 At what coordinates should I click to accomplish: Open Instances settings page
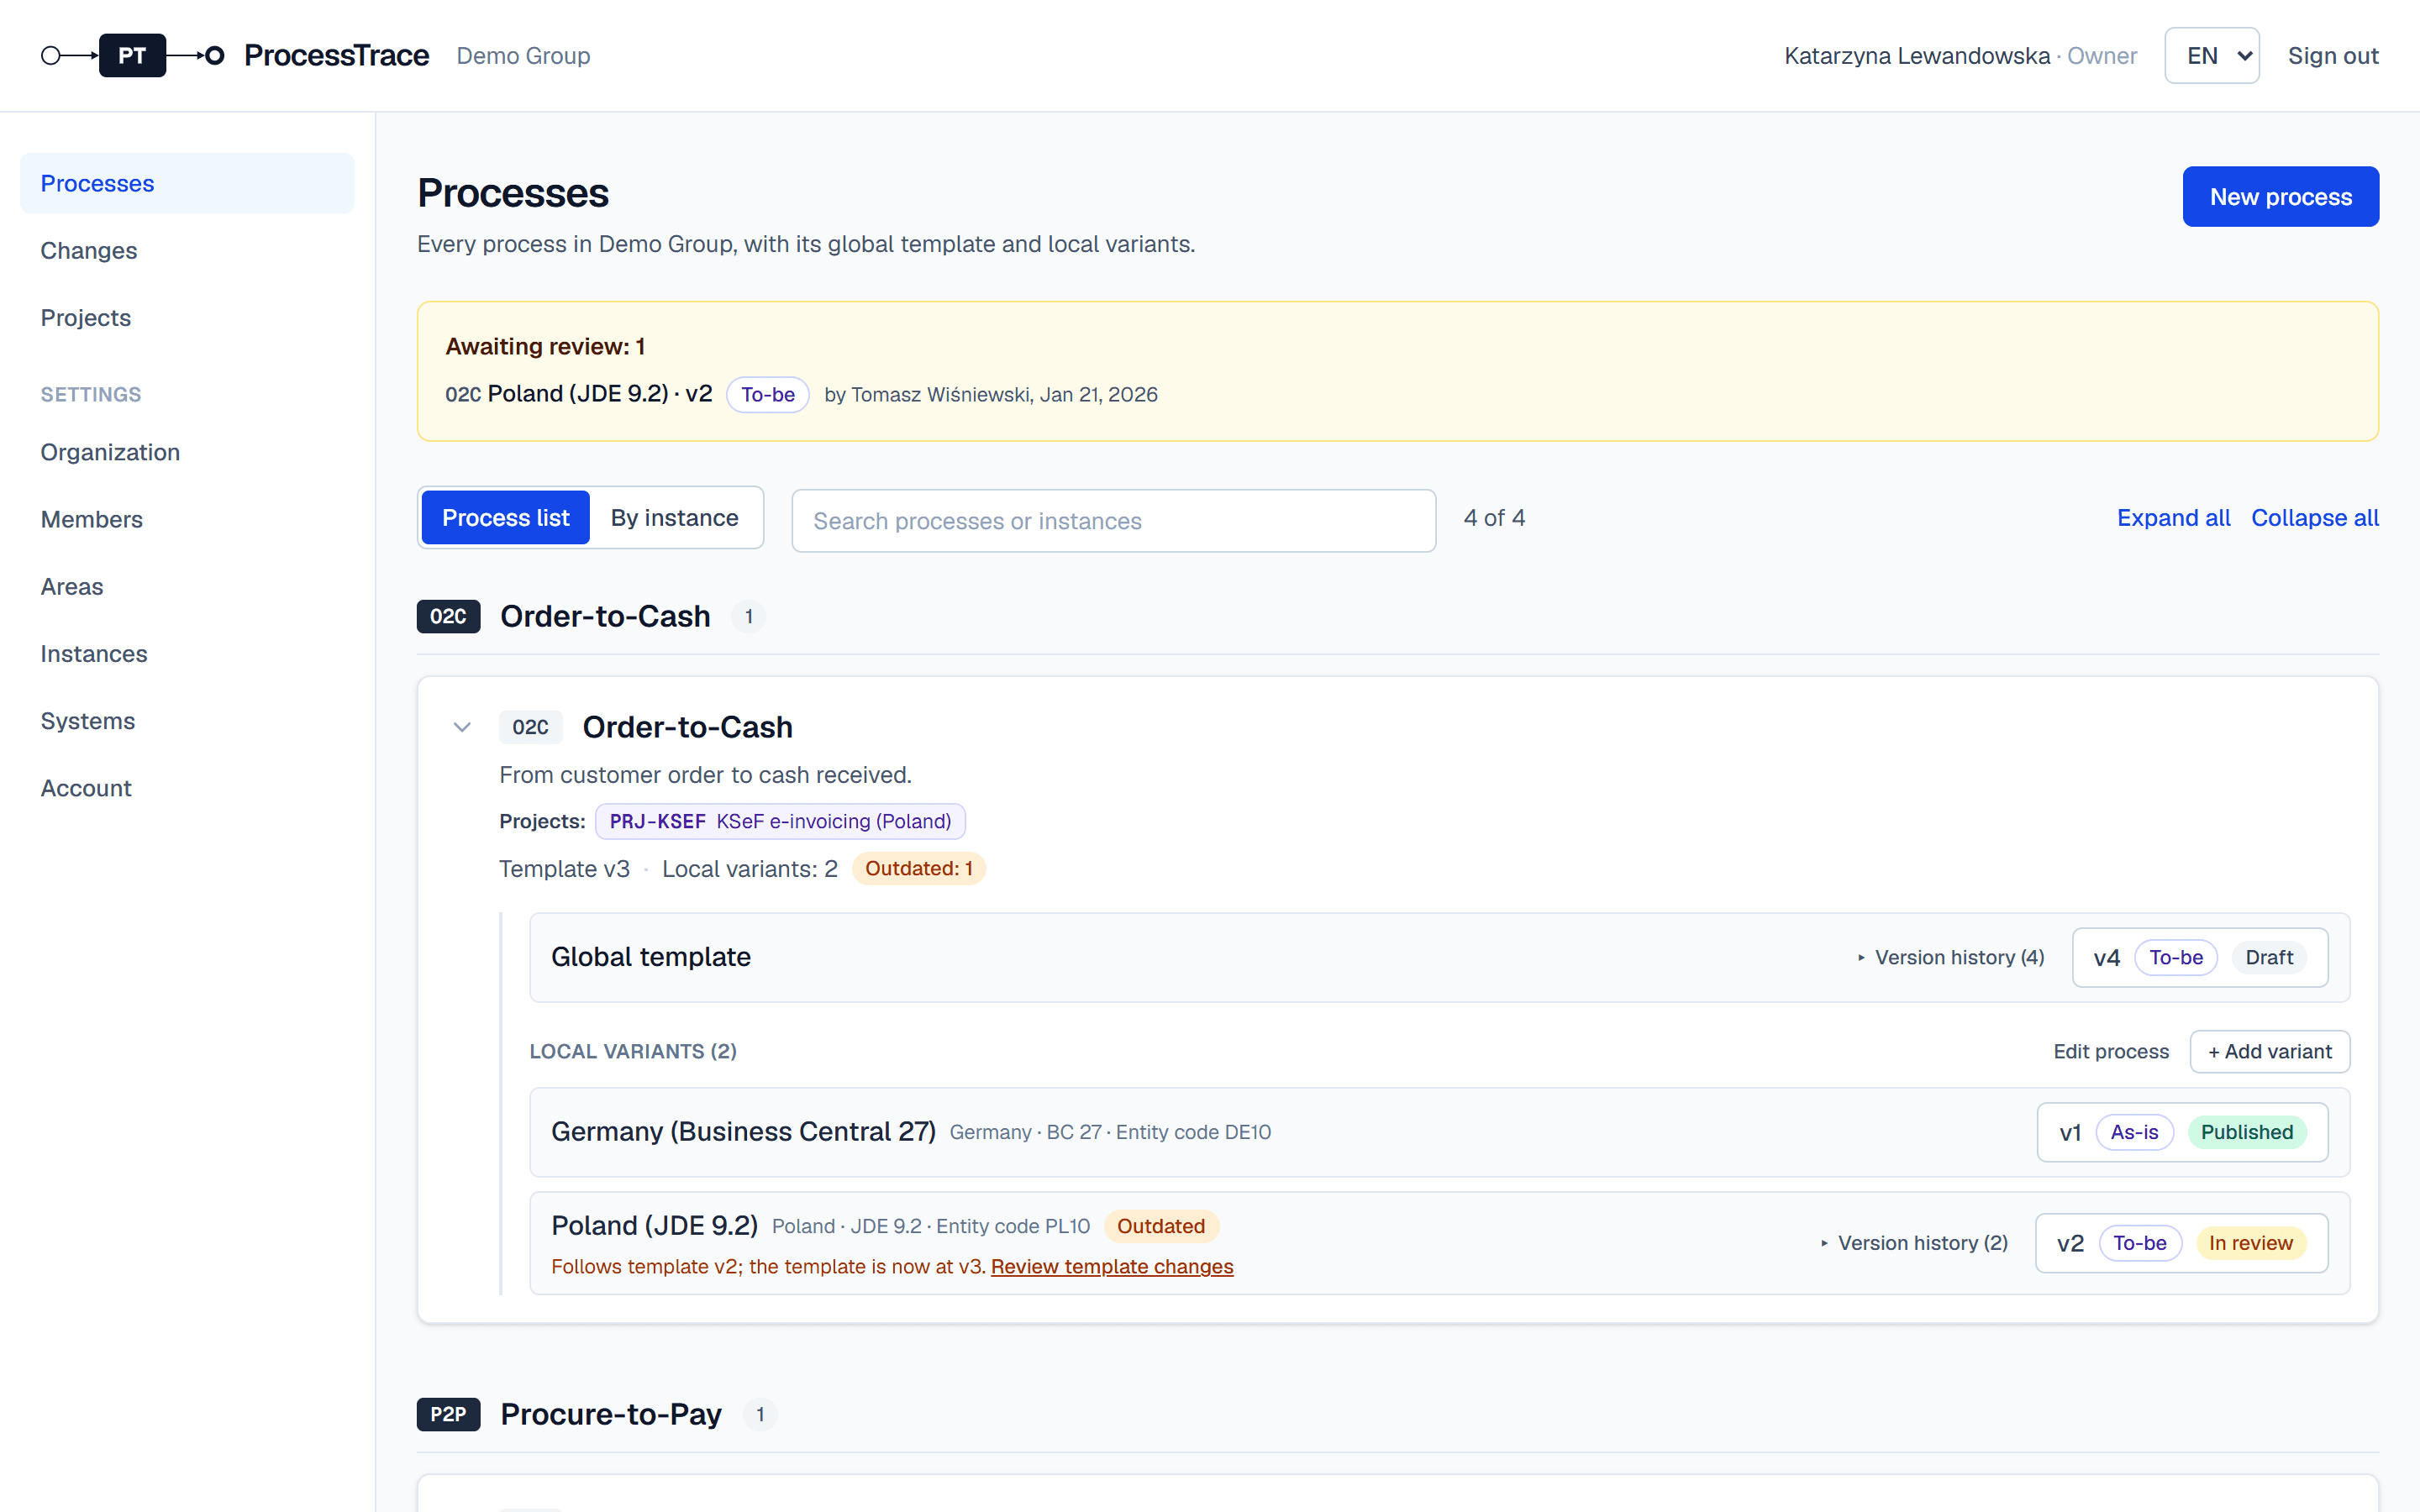pyautogui.click(x=187, y=653)
